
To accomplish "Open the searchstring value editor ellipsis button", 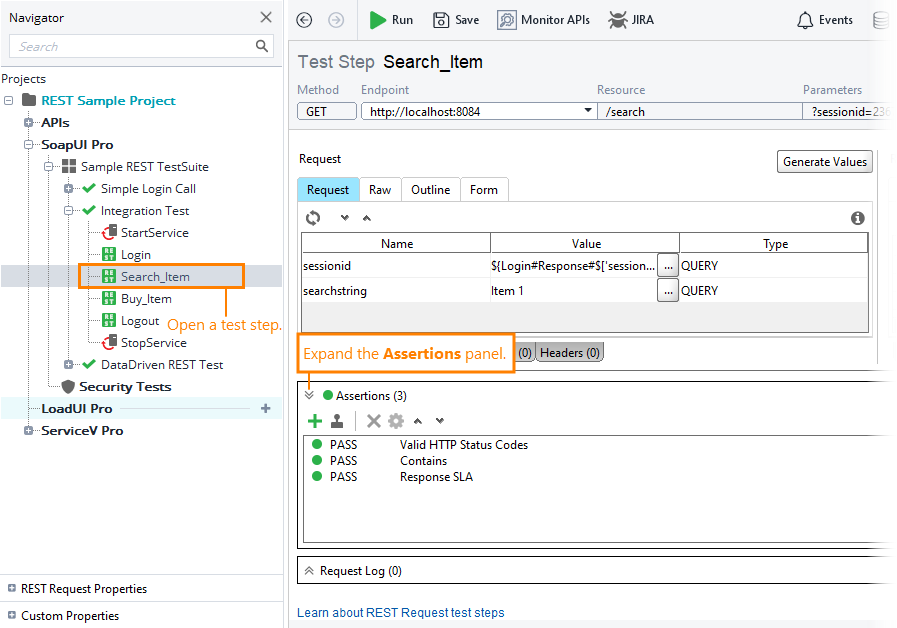I will tap(668, 291).
